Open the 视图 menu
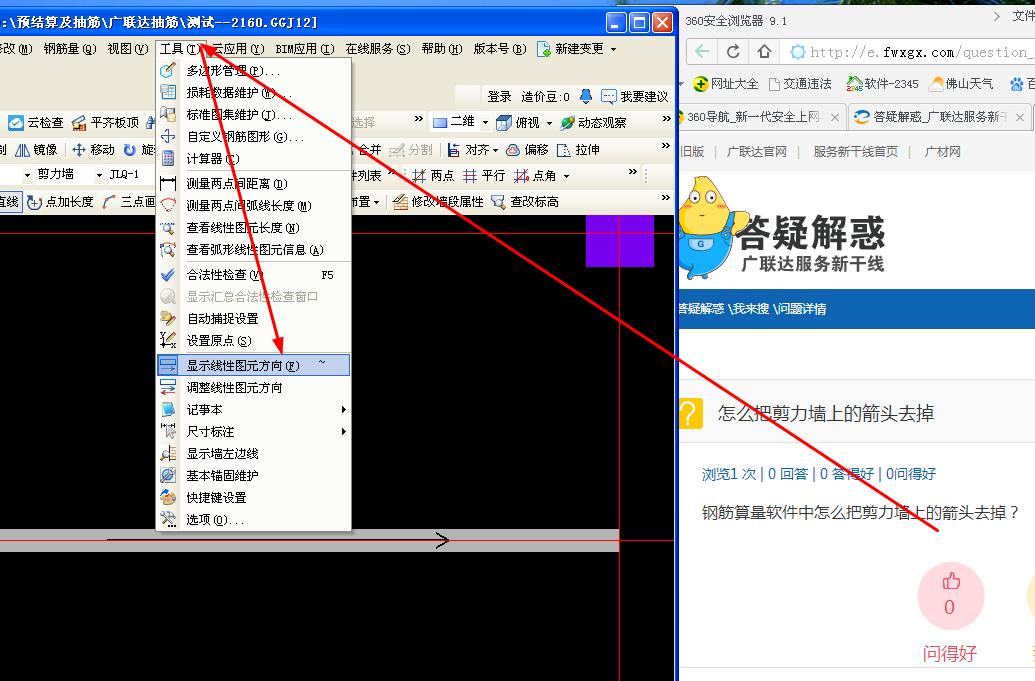This screenshot has height=681, width=1035. click(127, 49)
